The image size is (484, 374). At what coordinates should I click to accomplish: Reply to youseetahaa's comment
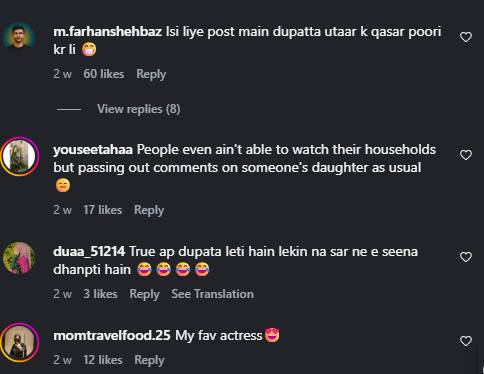[x=149, y=210]
